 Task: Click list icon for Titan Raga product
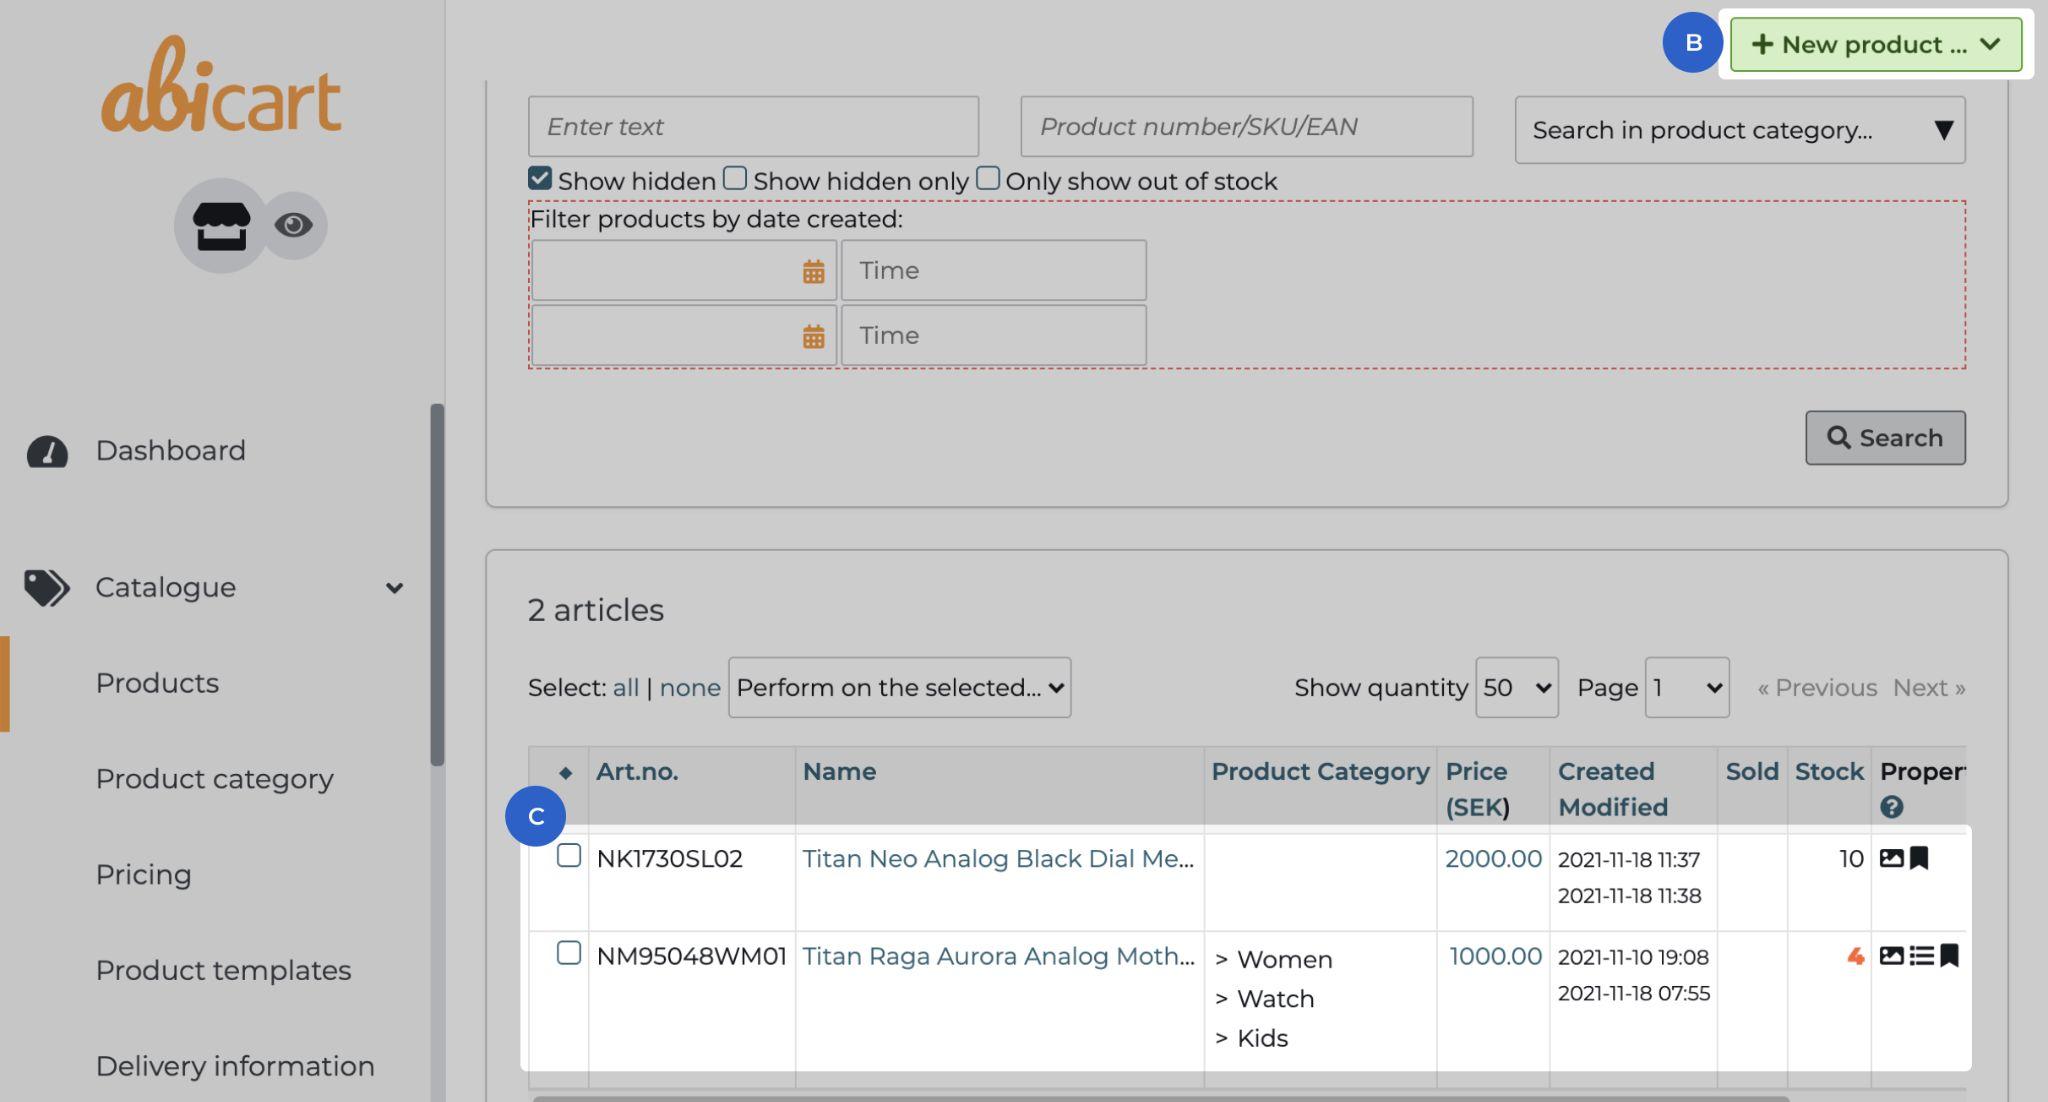click(x=1920, y=956)
